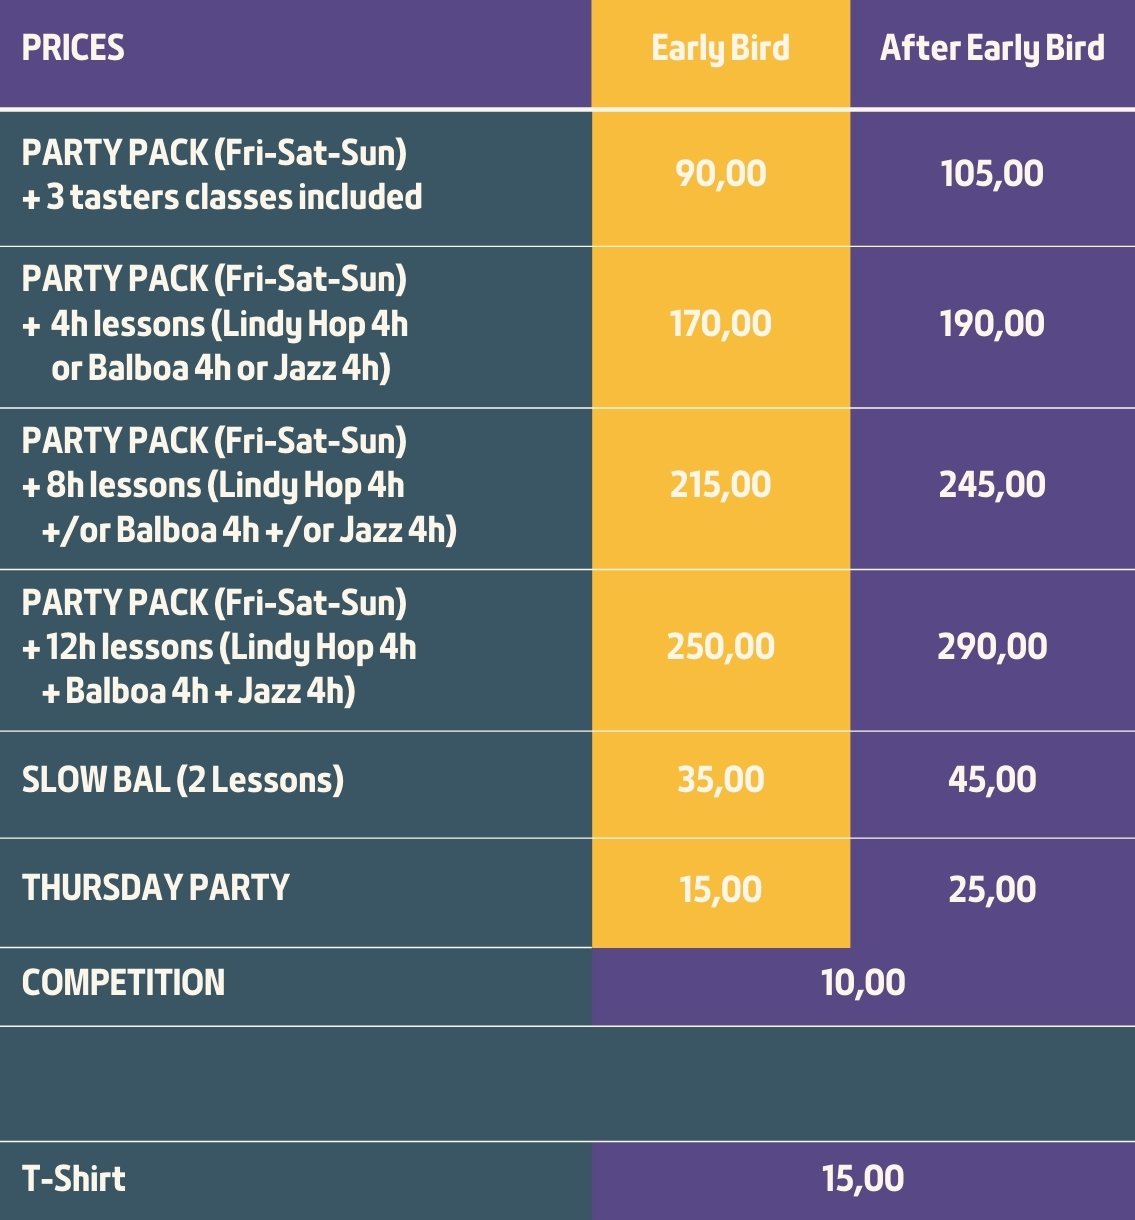Select the THURSDAY PARTY row label
1135x1220 pixels.
(x=155, y=888)
